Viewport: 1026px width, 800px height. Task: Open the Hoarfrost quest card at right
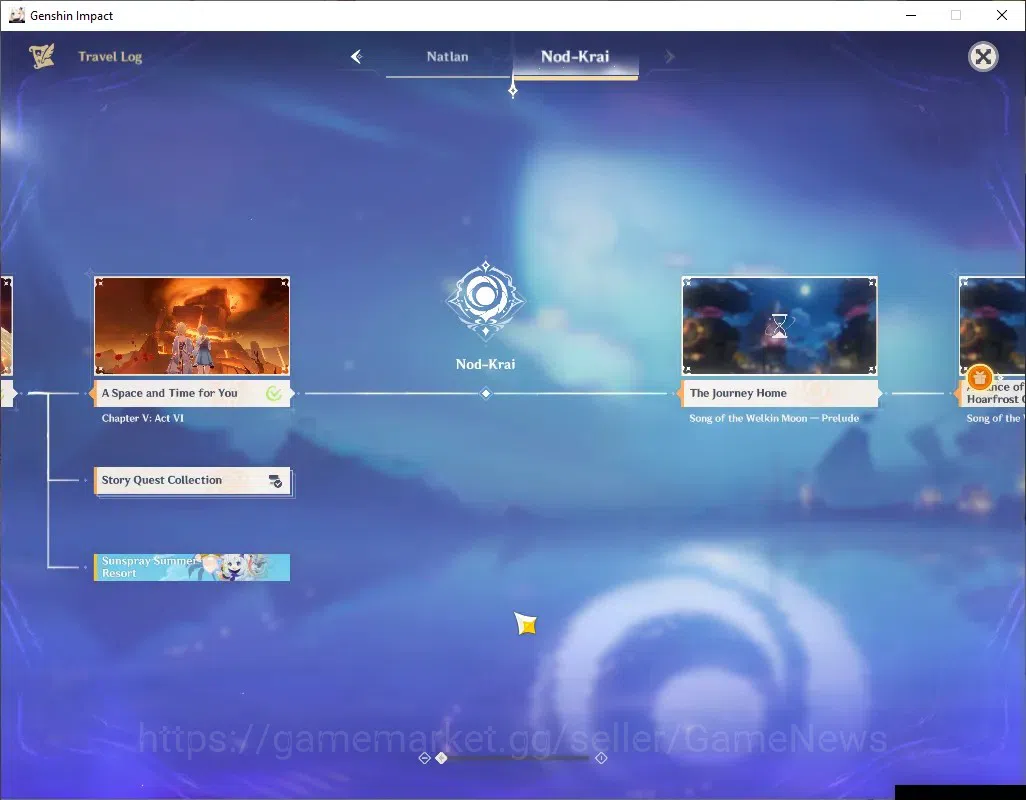pyautogui.click(x=992, y=340)
